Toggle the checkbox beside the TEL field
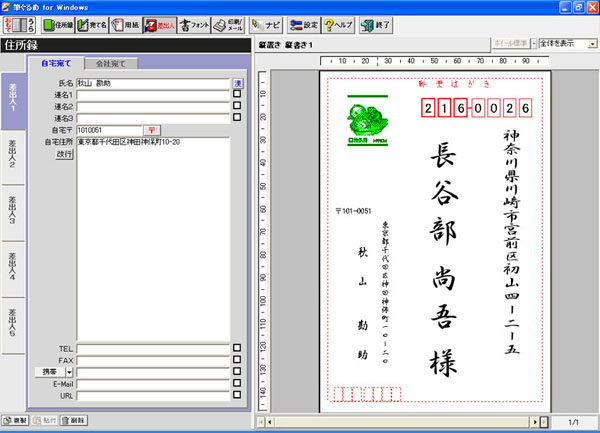Image resolution: width=600 pixels, height=433 pixels. [237, 348]
